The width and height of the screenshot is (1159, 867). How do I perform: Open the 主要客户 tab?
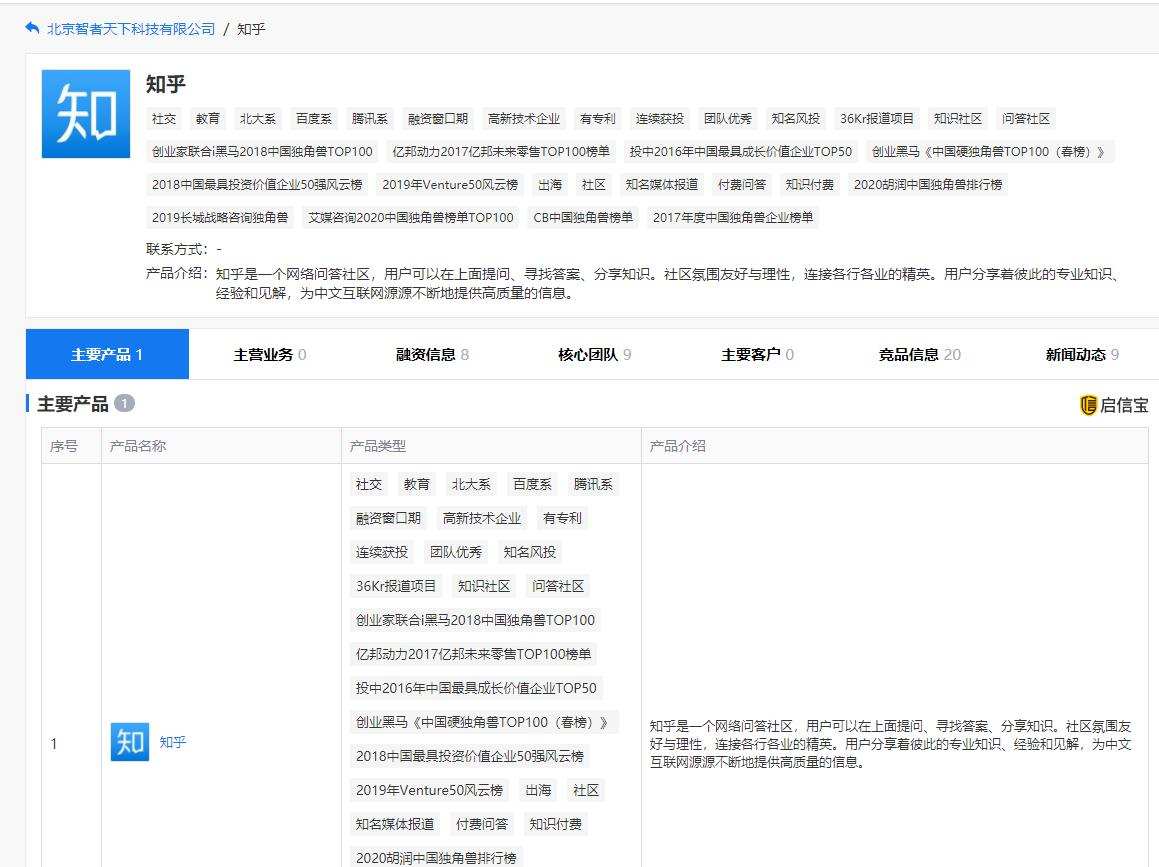click(757, 354)
